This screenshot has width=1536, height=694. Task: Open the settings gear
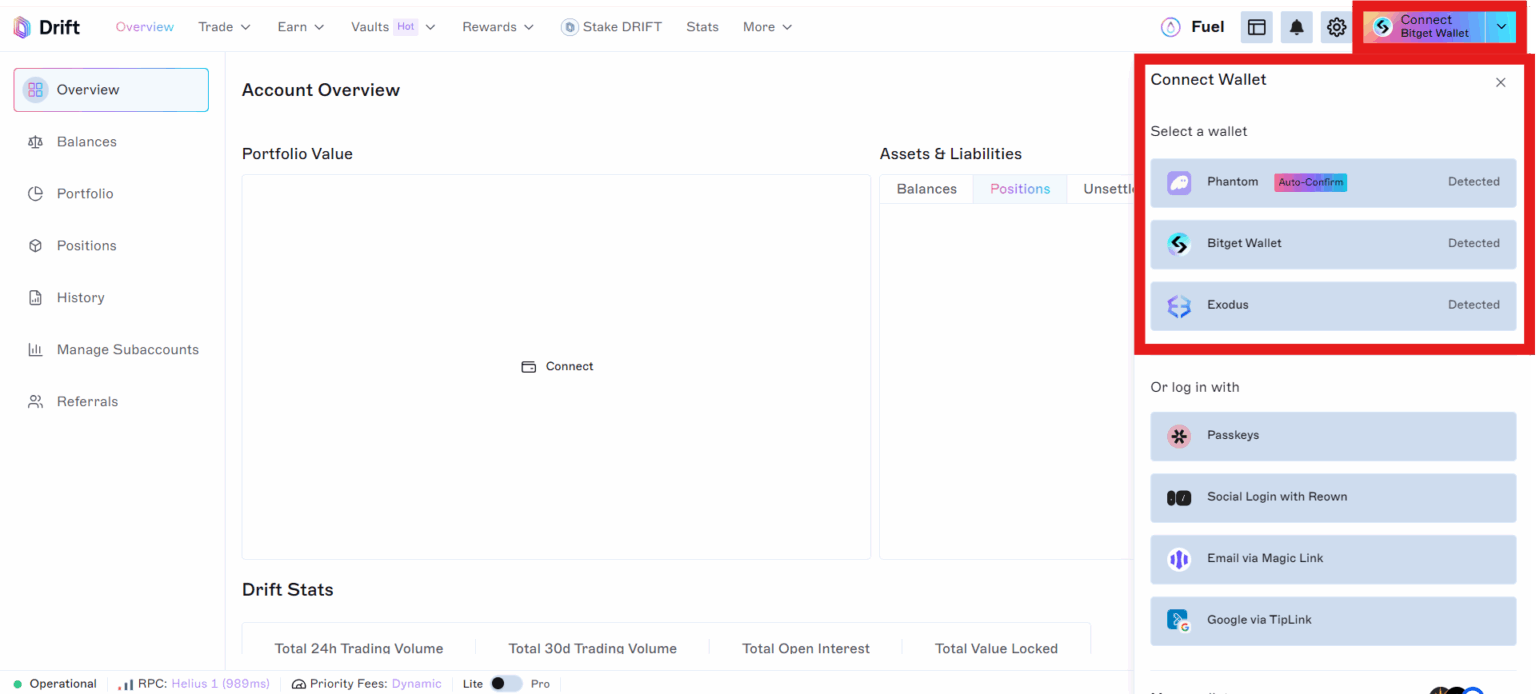pyautogui.click(x=1336, y=27)
